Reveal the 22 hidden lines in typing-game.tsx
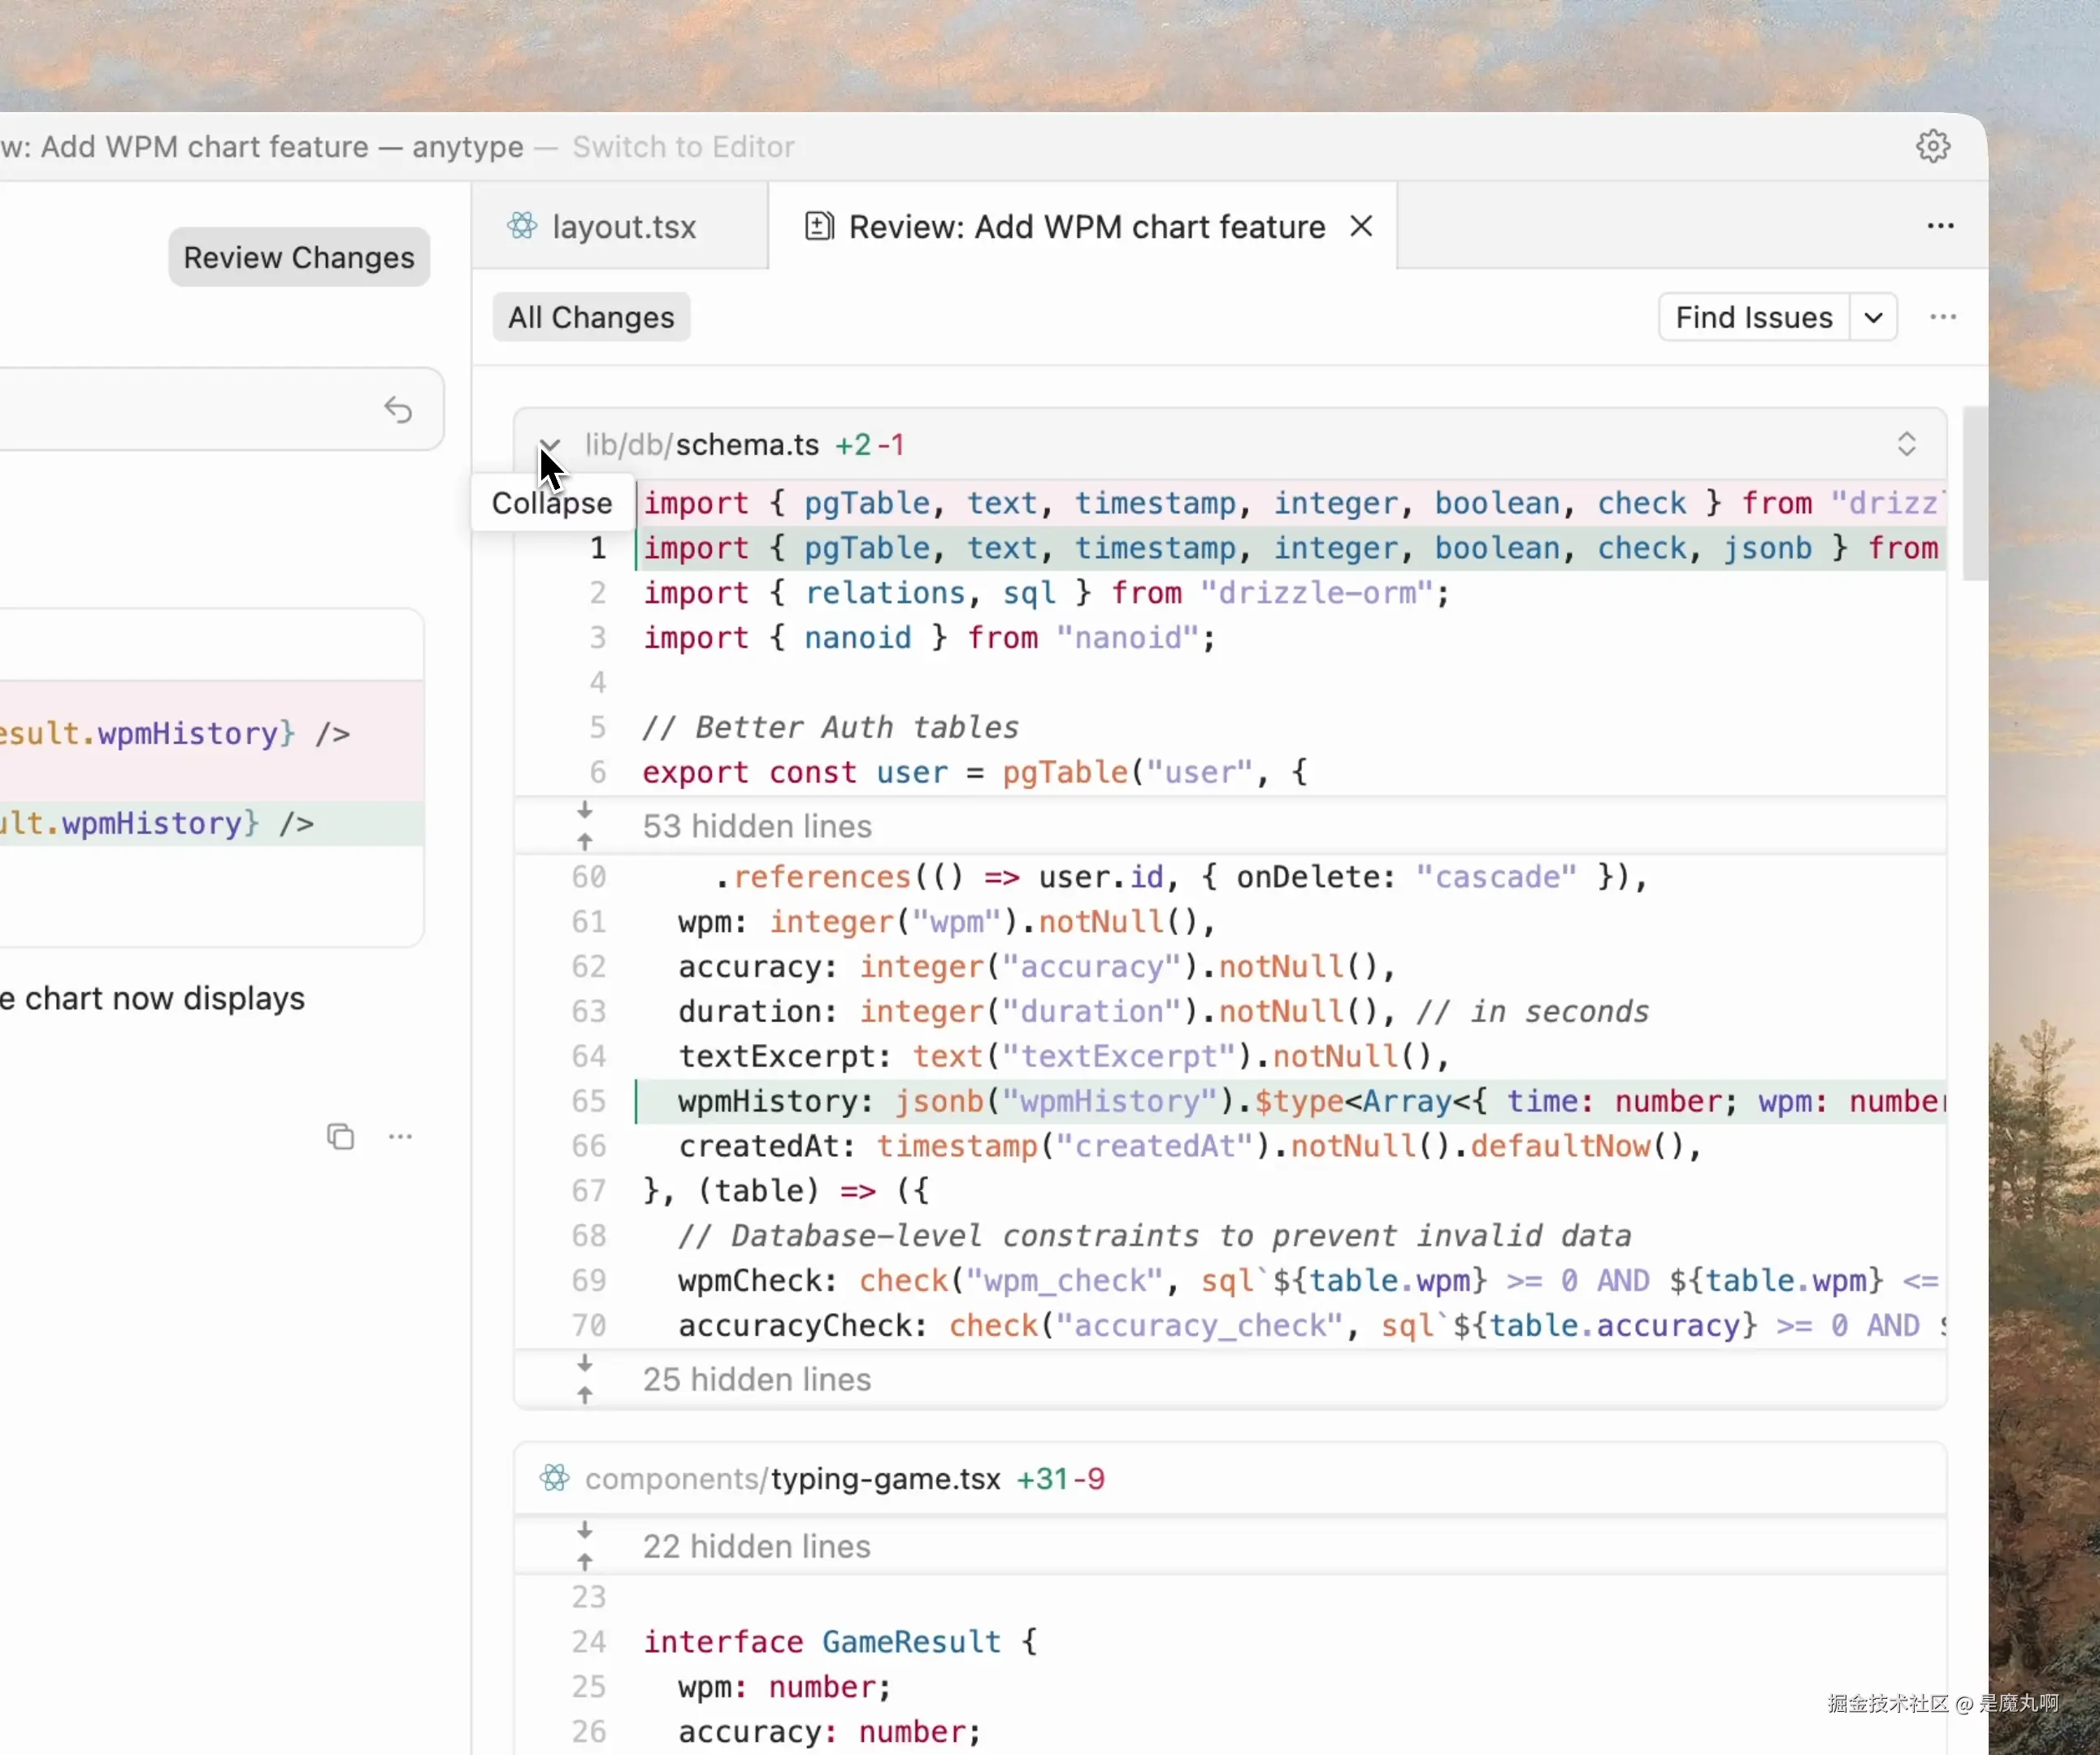The image size is (2100, 1755). point(756,1546)
